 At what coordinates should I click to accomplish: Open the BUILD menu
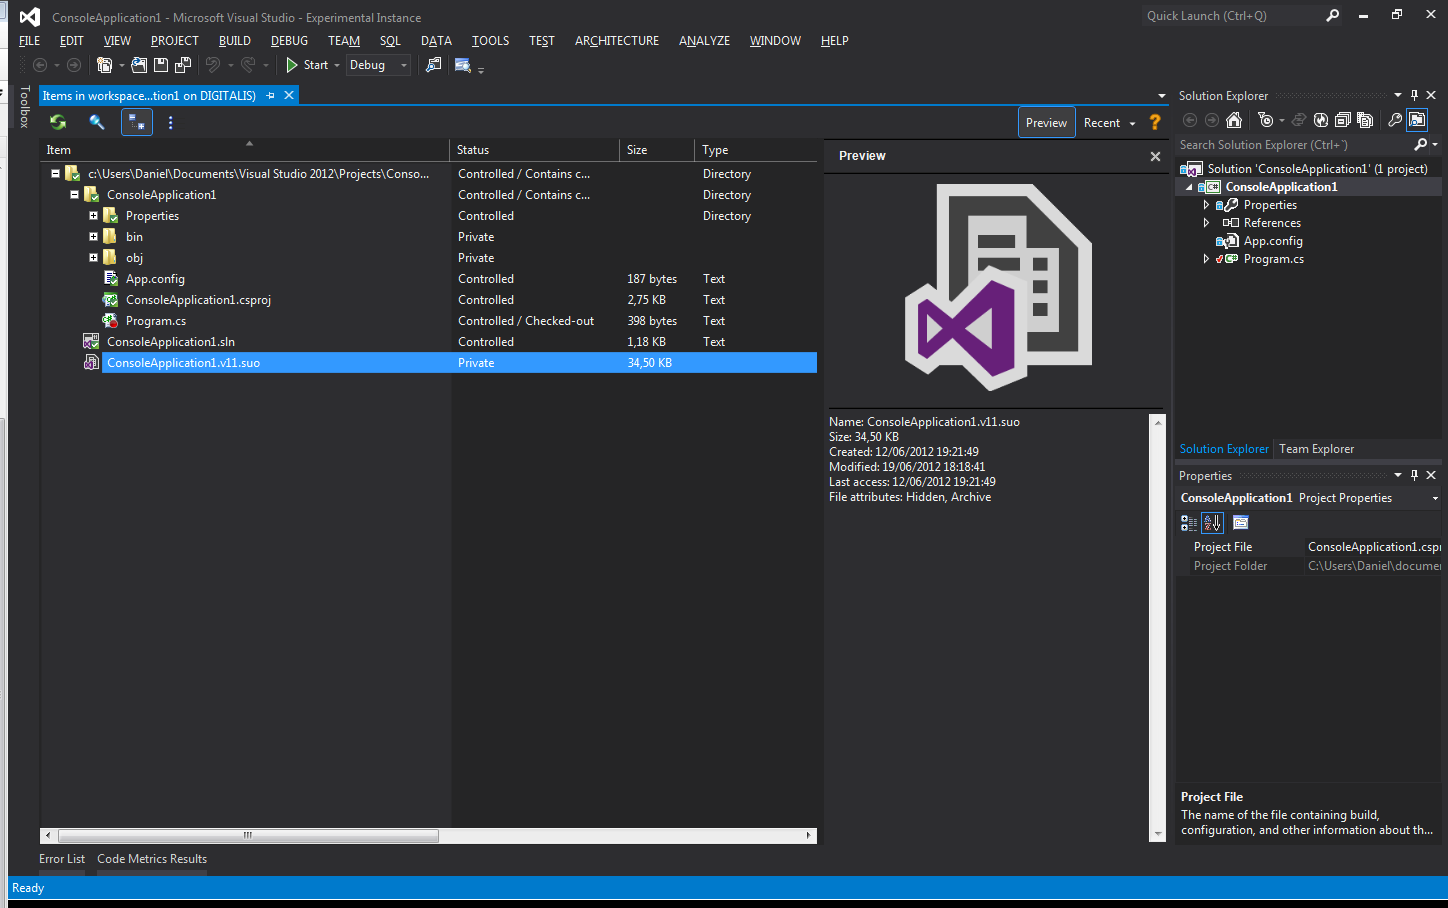[x=235, y=41]
